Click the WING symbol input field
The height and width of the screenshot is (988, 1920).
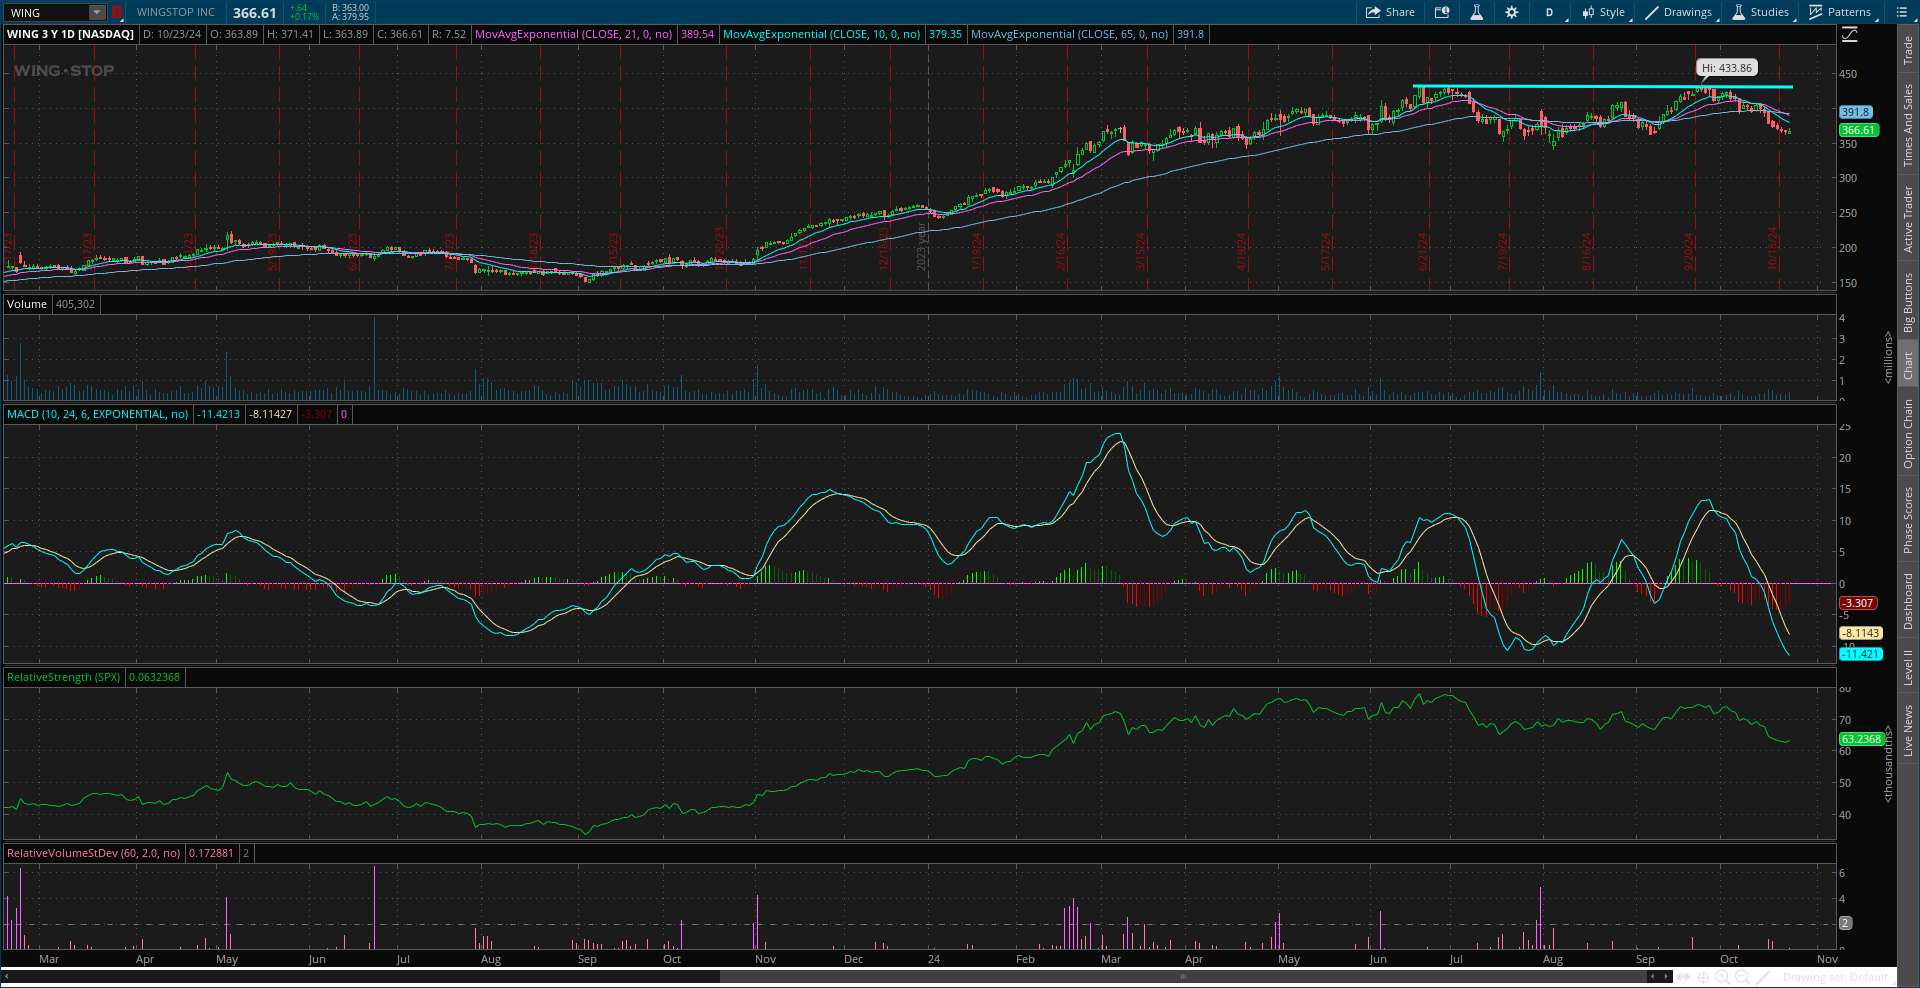(x=48, y=12)
